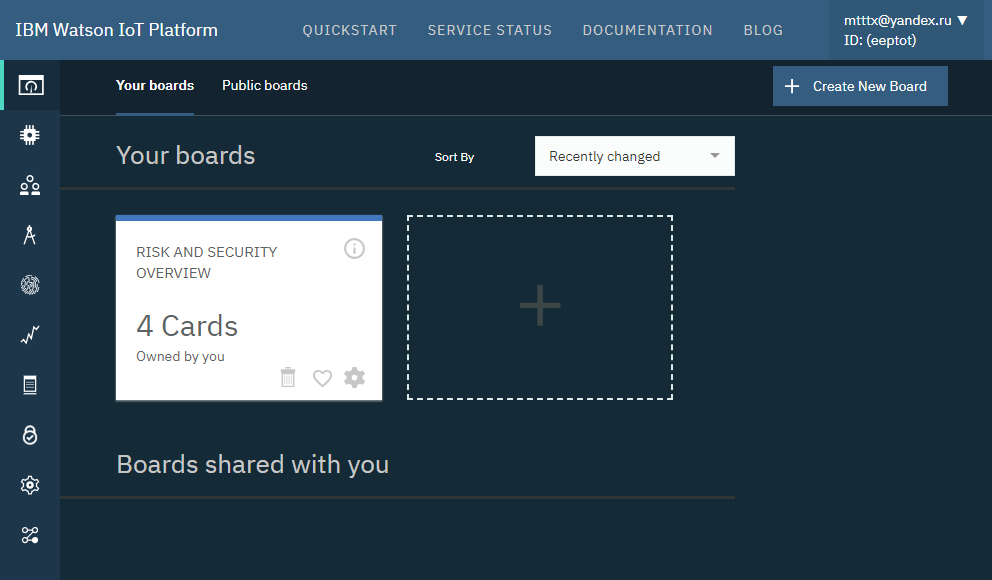
Task: Show info for Risk and Security Overview board
Action: tap(354, 249)
